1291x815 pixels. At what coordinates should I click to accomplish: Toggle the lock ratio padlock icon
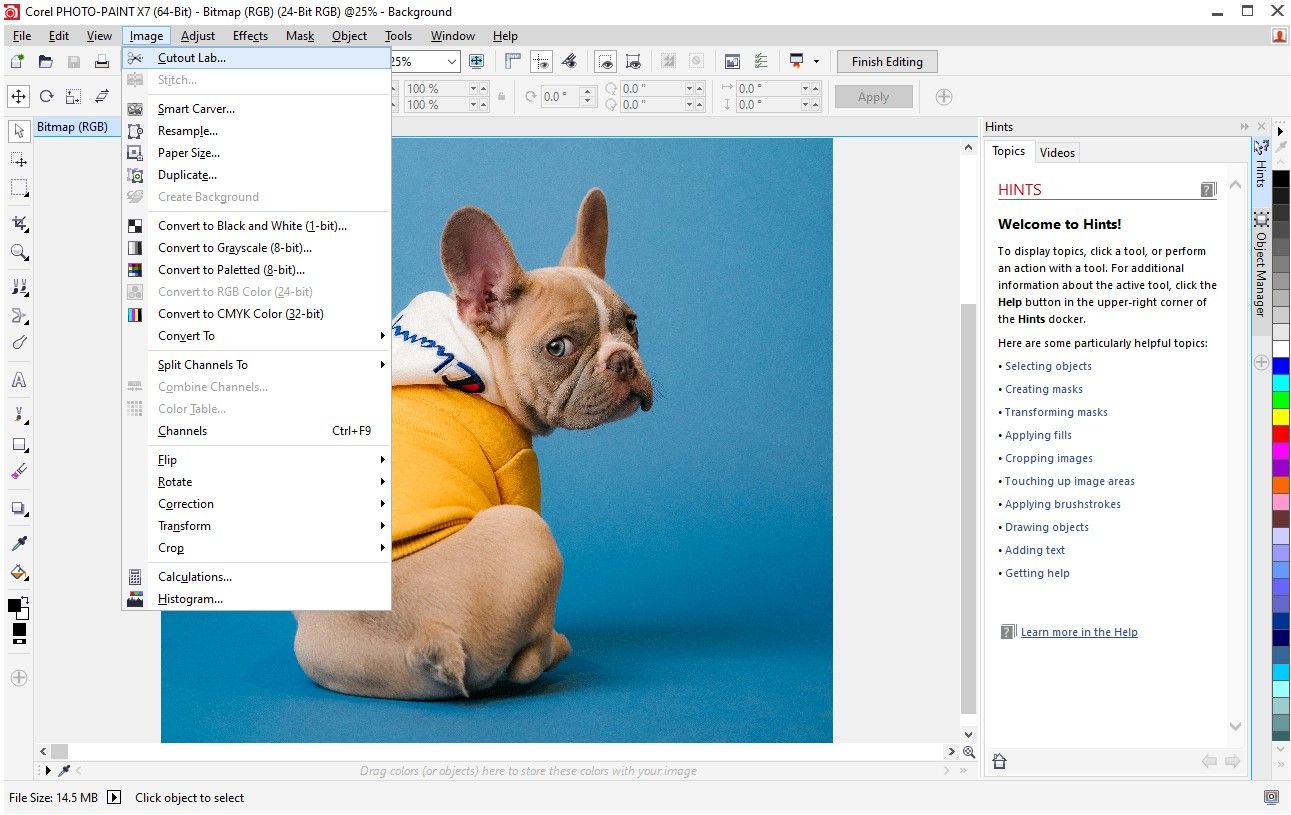500,97
